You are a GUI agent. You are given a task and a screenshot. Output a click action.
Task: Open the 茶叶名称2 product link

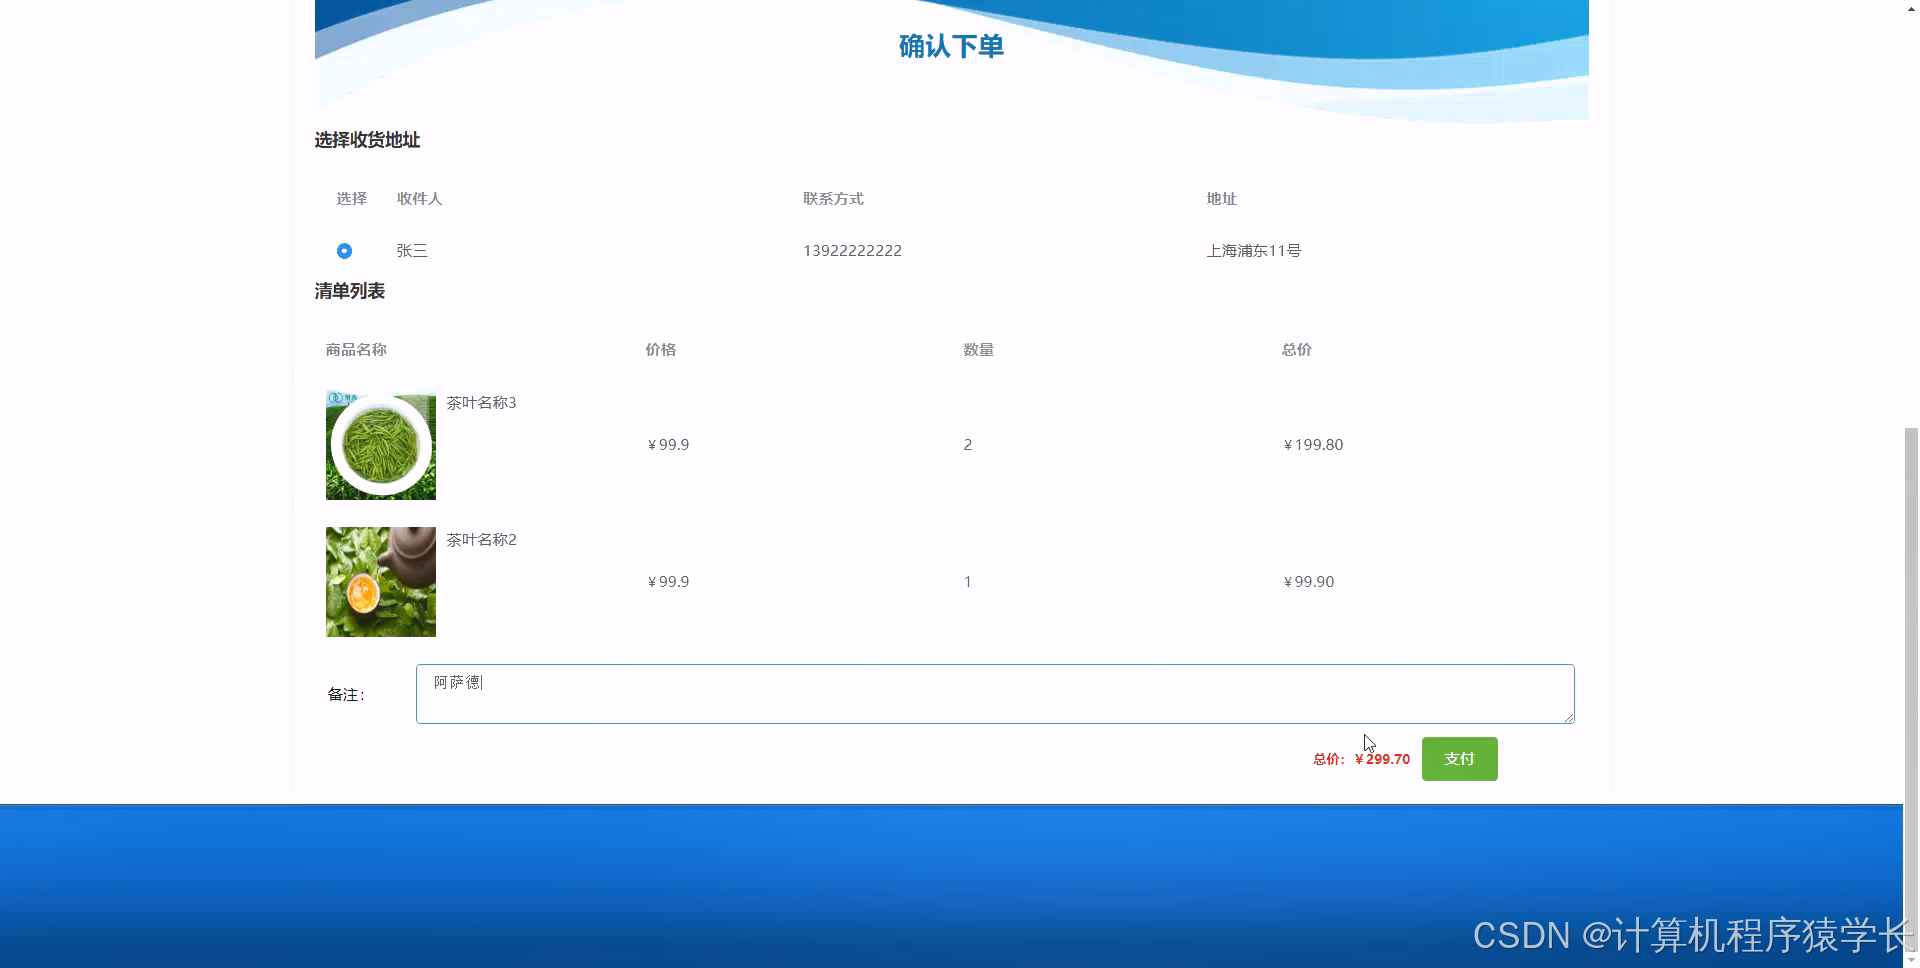(481, 539)
